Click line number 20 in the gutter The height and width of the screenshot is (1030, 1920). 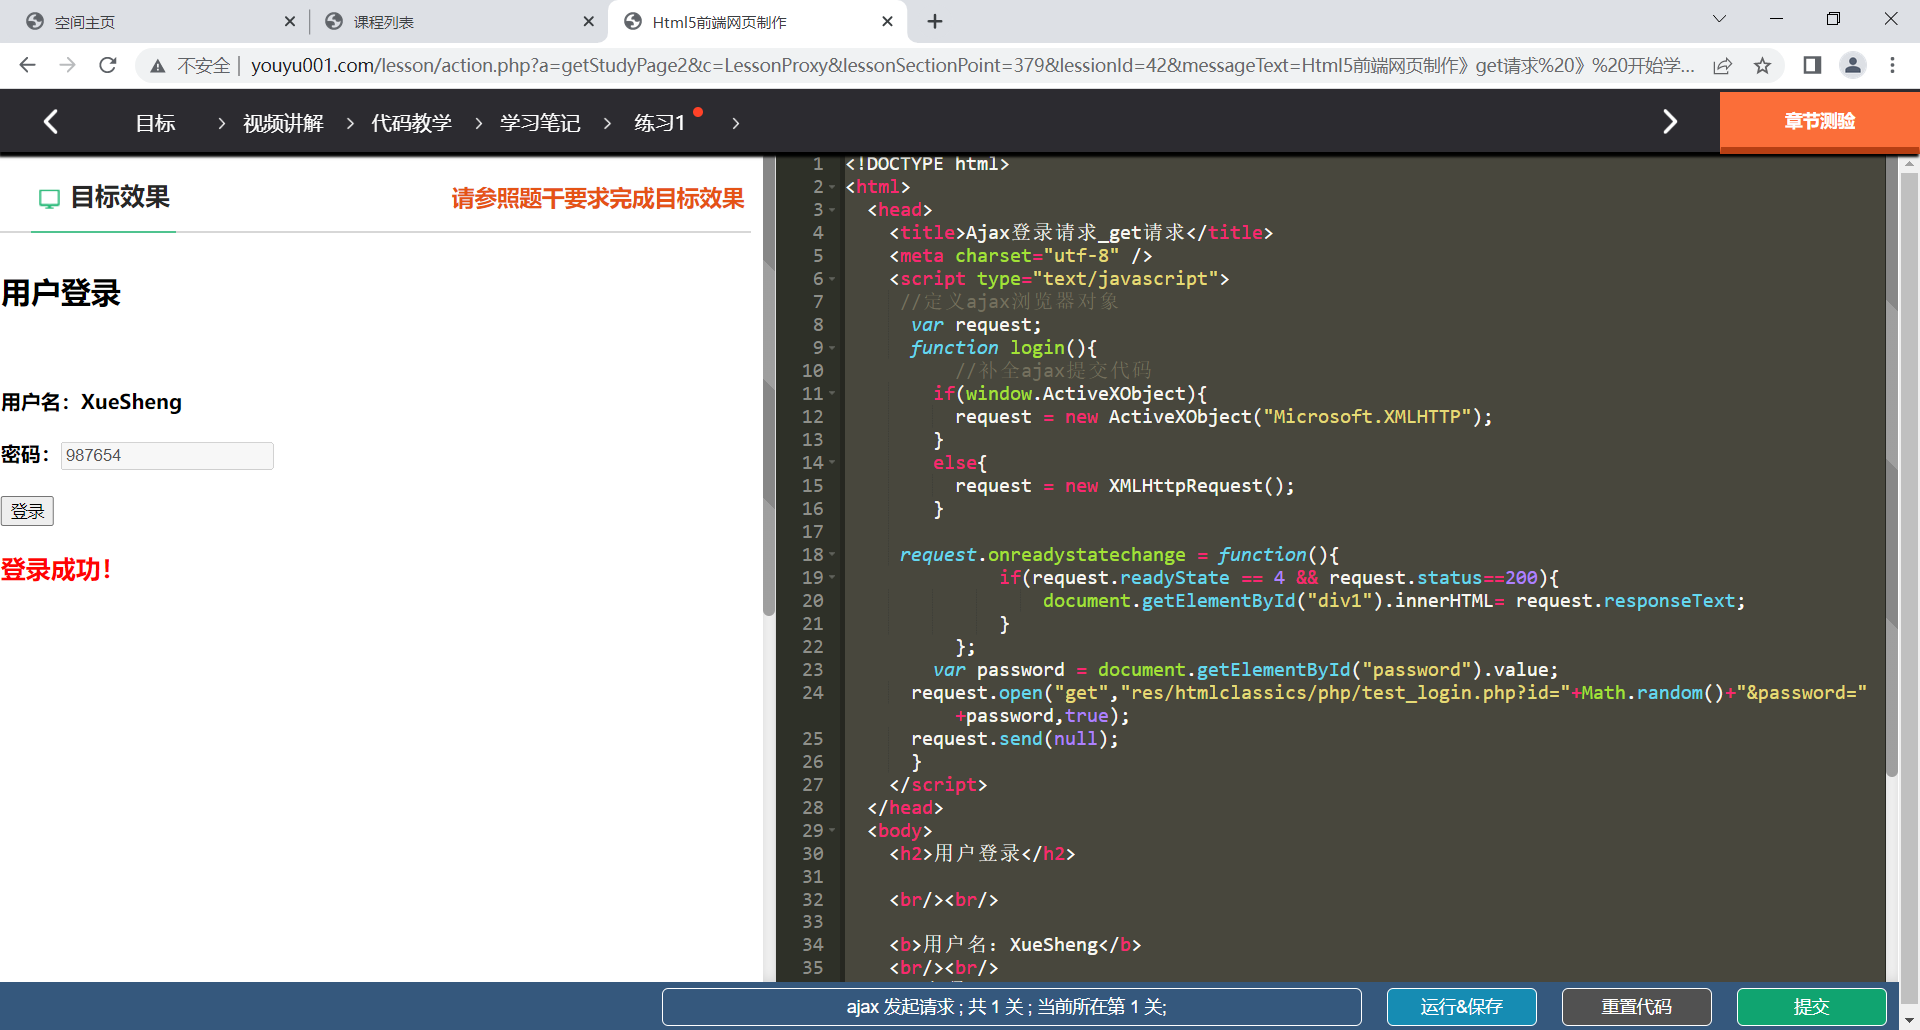click(812, 601)
